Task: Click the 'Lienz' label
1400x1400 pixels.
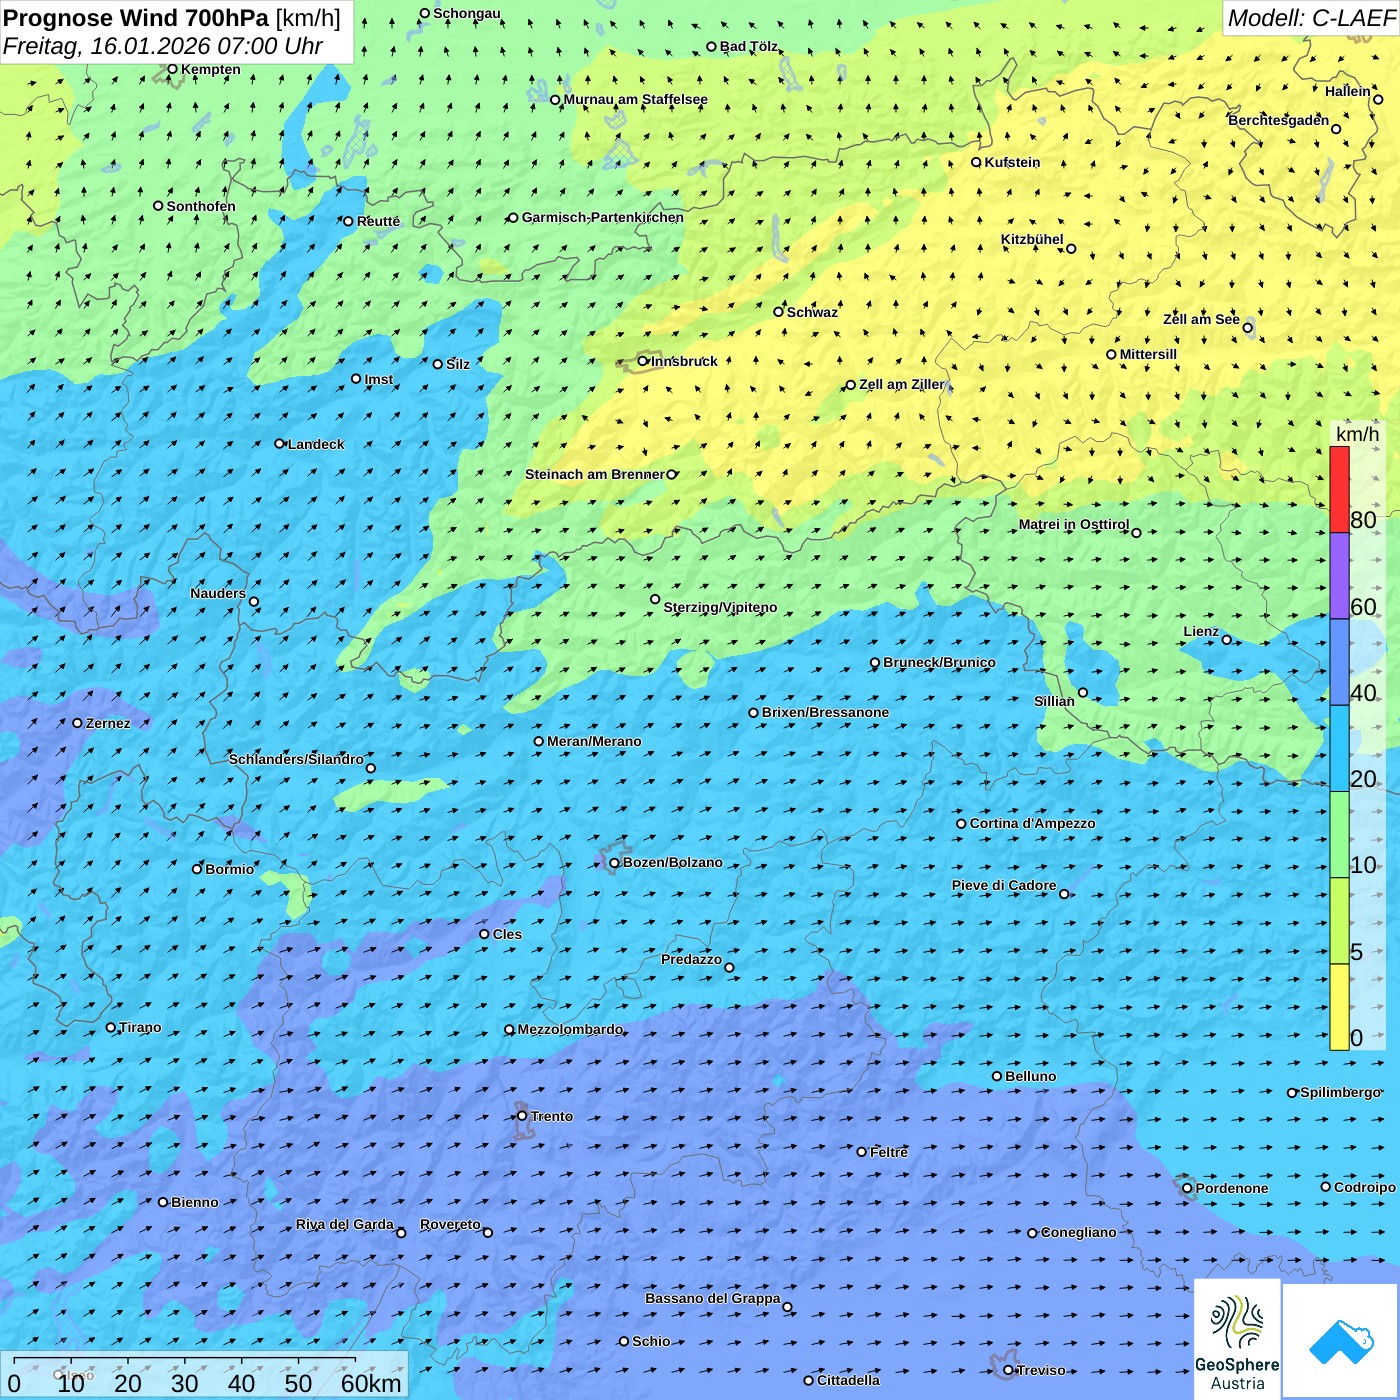Action: click(x=1201, y=631)
